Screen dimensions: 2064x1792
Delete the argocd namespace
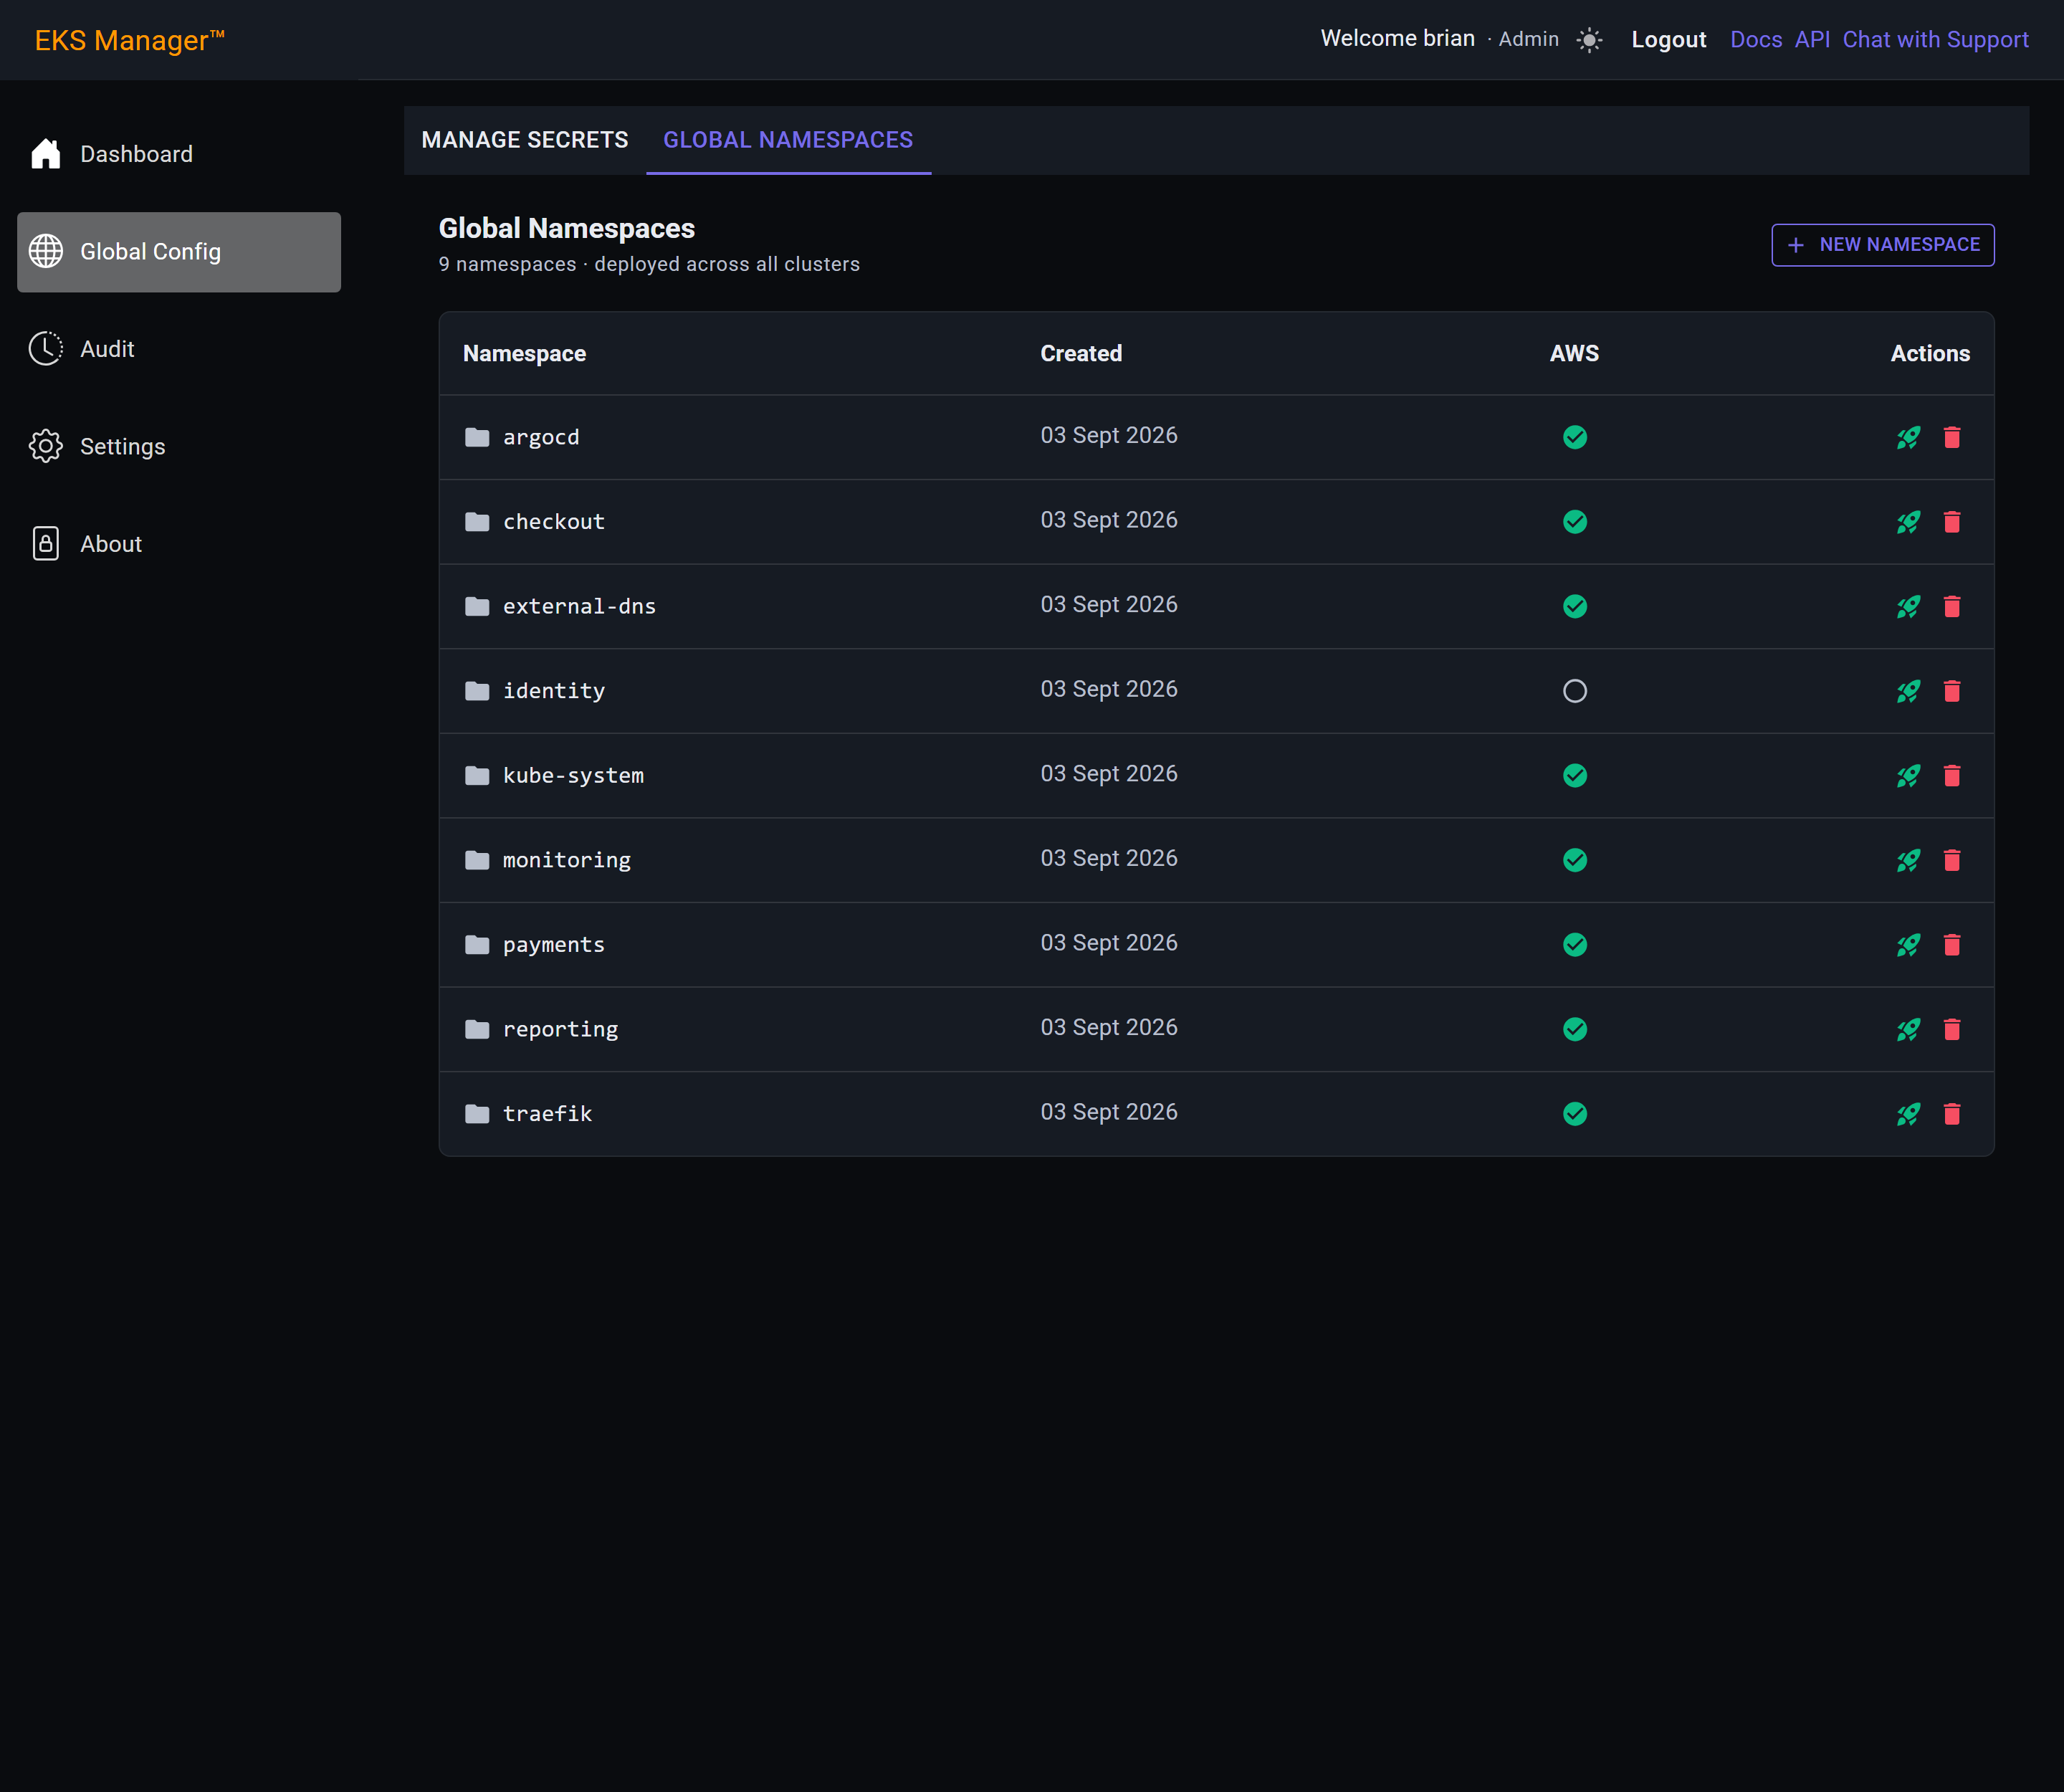point(1952,437)
